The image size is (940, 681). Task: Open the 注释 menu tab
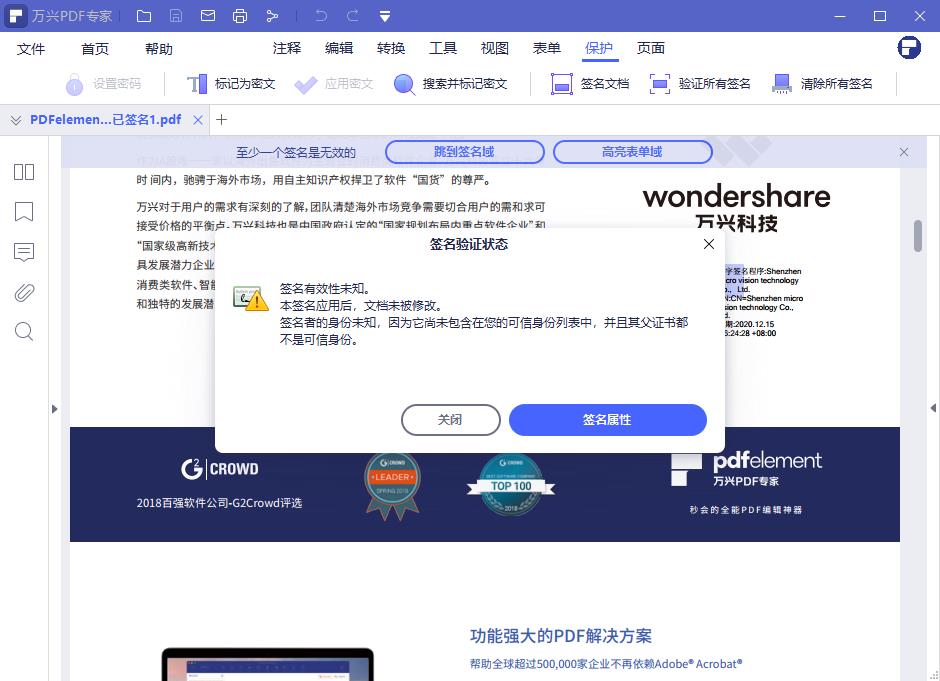tap(287, 48)
